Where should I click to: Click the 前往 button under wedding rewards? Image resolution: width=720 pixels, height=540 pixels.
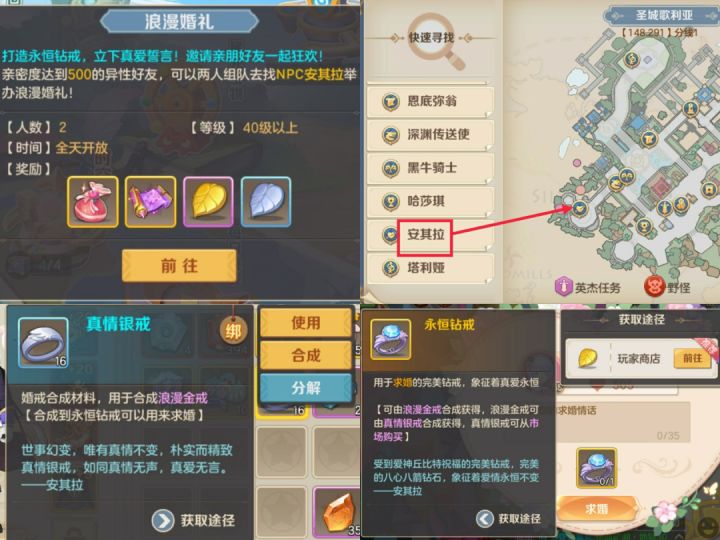(x=179, y=265)
